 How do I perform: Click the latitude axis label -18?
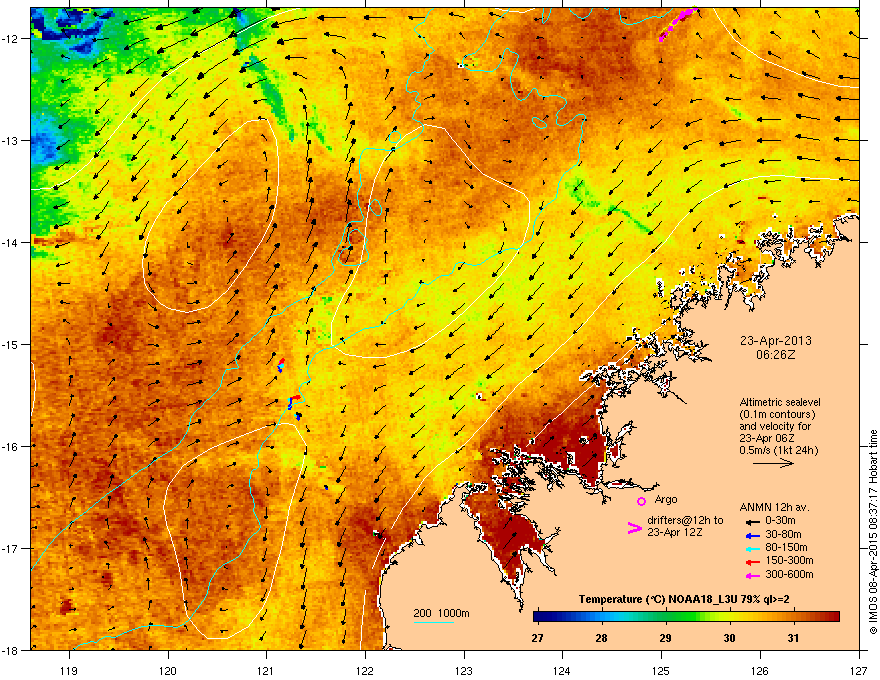click(10, 650)
